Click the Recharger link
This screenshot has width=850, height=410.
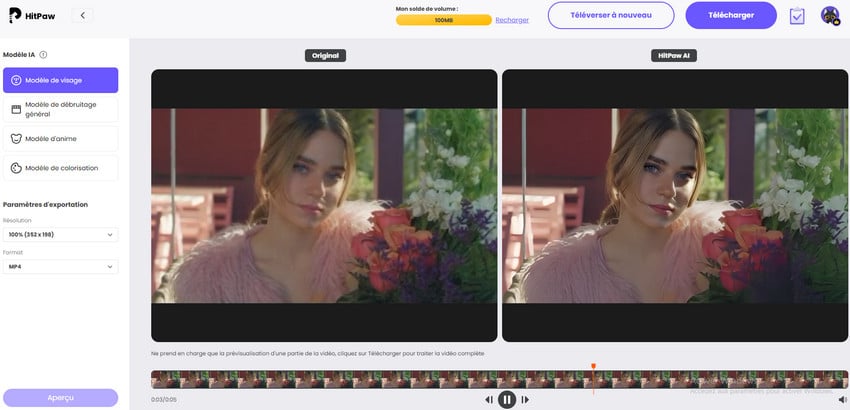(512, 20)
